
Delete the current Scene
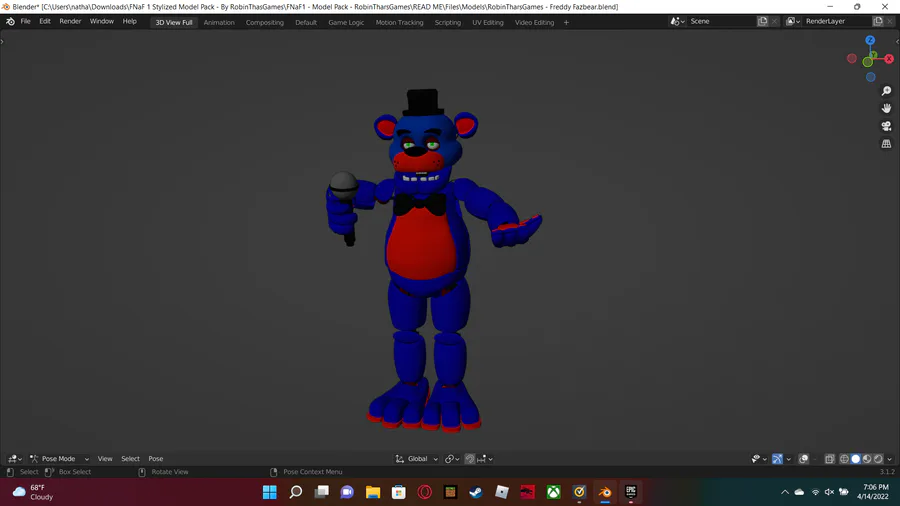pyautogui.click(x=774, y=21)
